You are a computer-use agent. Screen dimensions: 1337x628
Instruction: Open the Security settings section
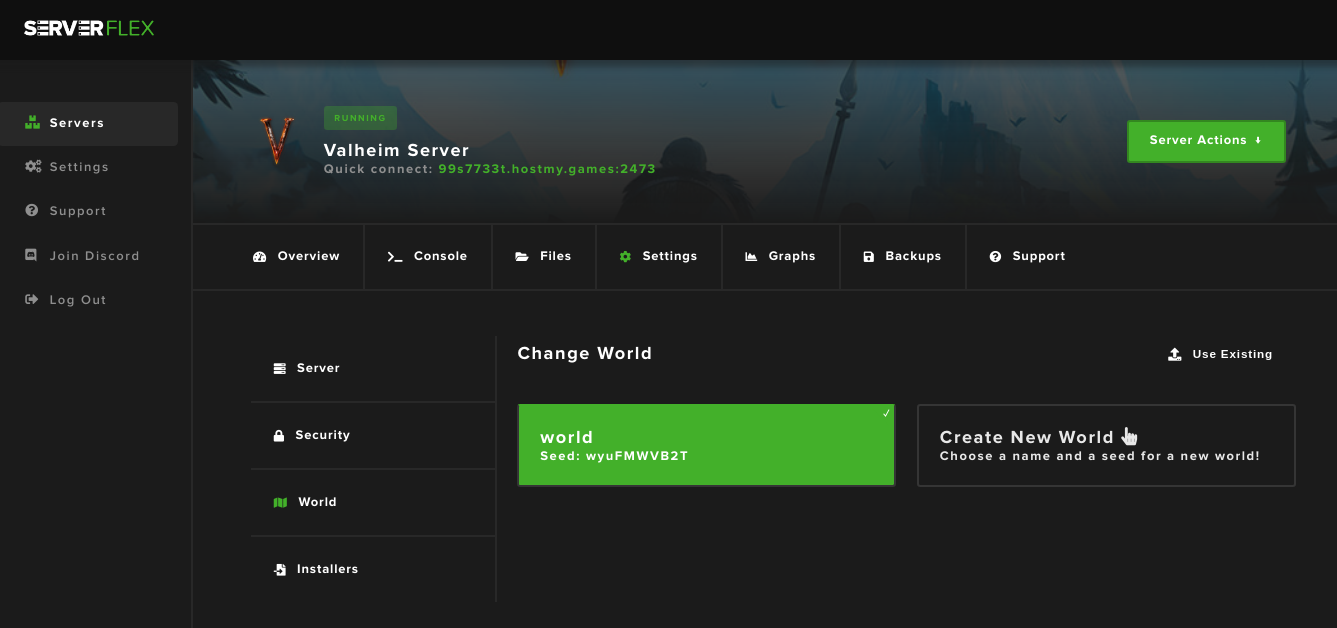373,436
